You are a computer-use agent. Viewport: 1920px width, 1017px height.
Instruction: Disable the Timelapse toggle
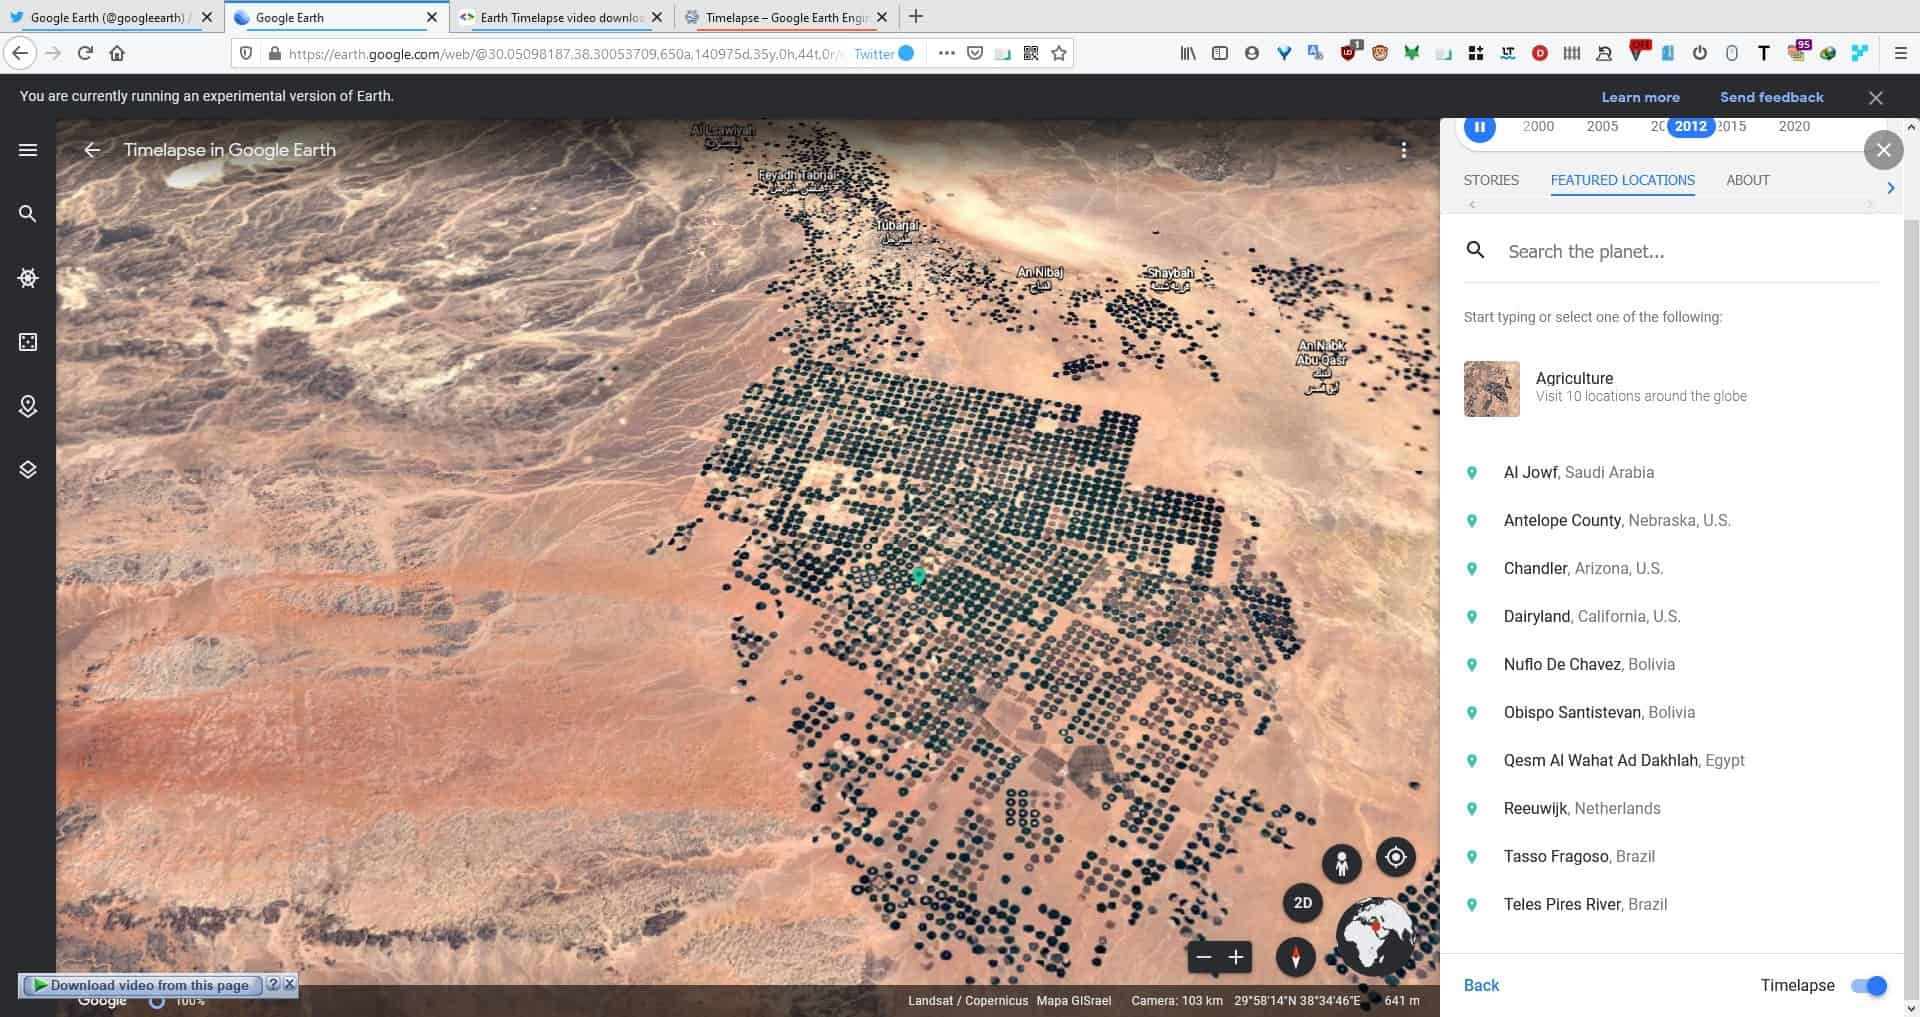[1874, 985]
